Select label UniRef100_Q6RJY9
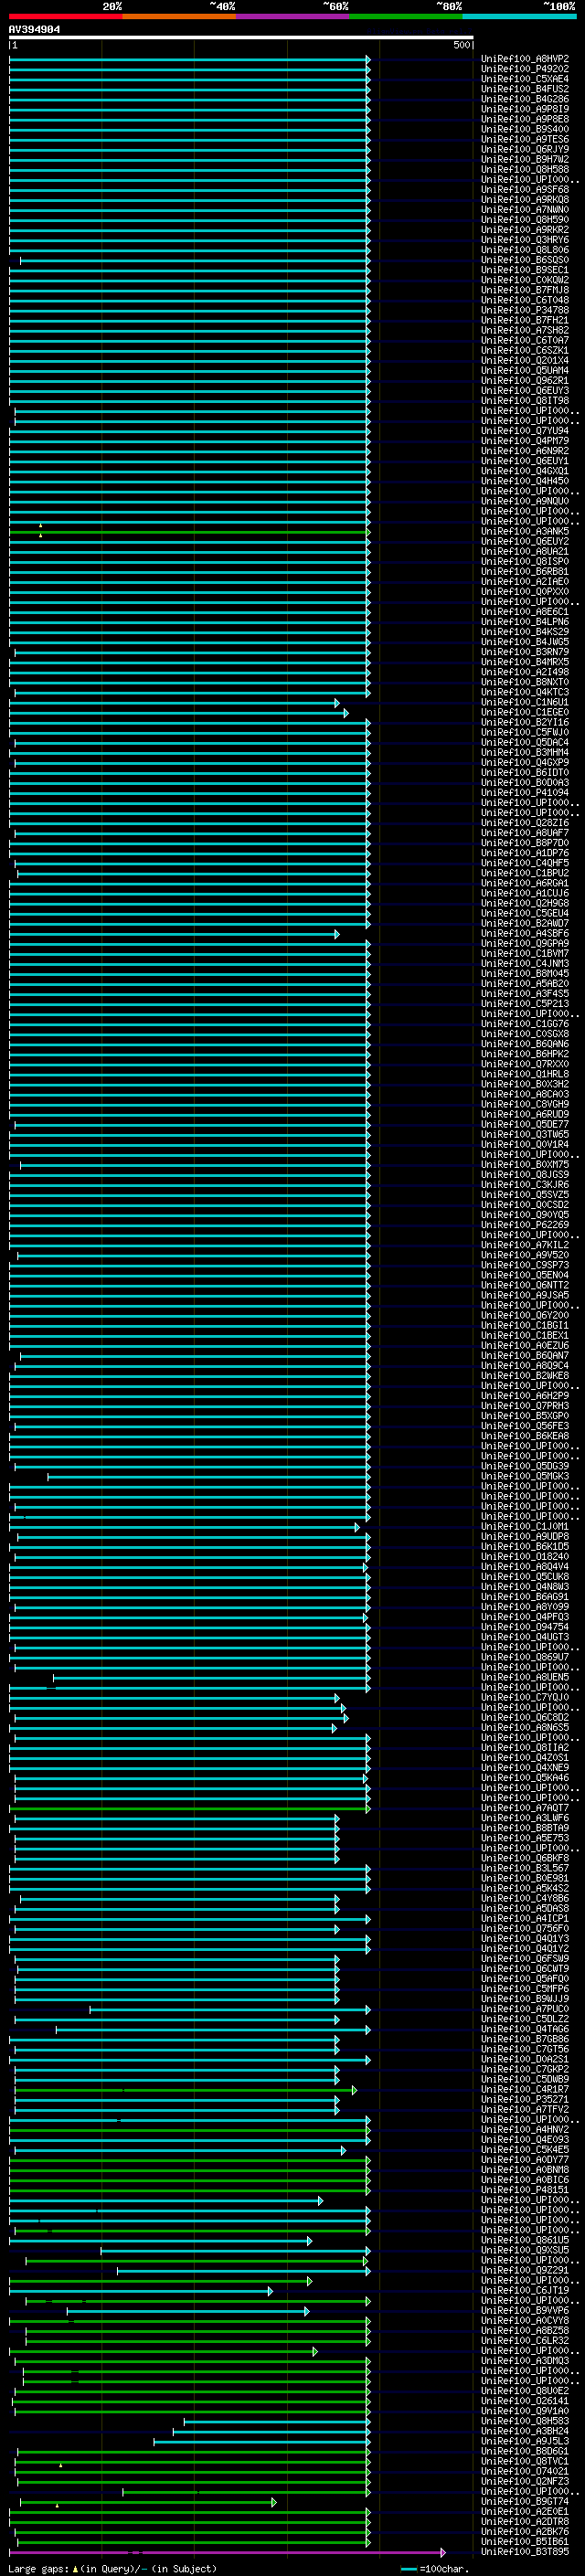The width and height of the screenshot is (585, 2576). [525, 149]
